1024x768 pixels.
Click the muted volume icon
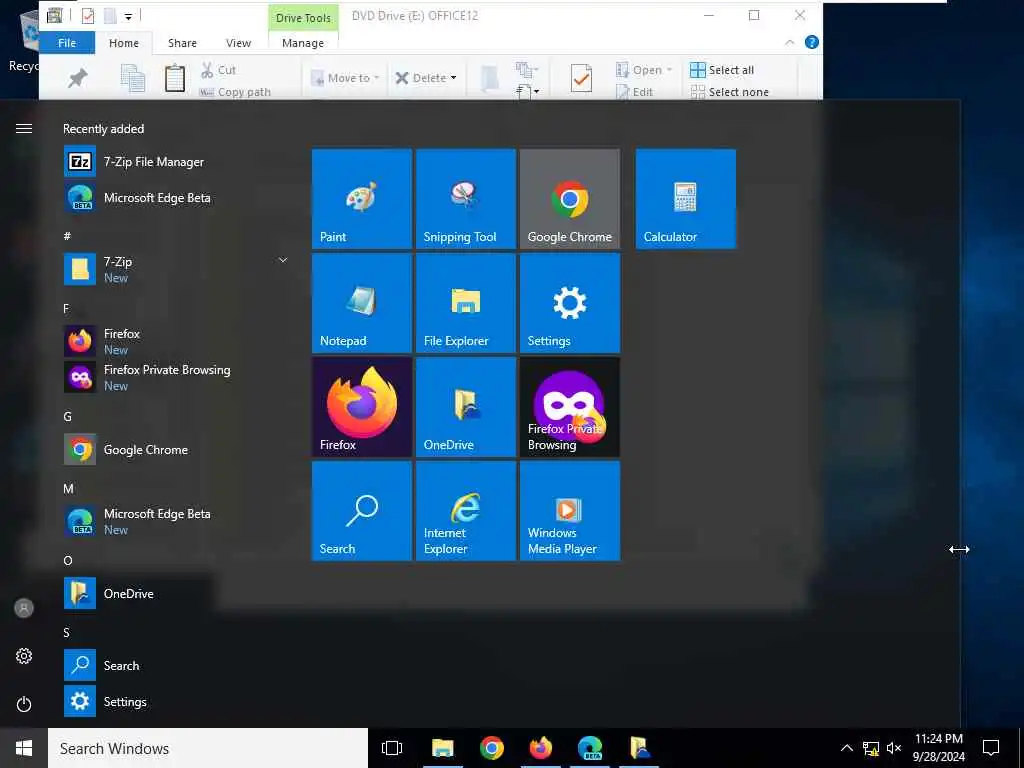point(894,748)
